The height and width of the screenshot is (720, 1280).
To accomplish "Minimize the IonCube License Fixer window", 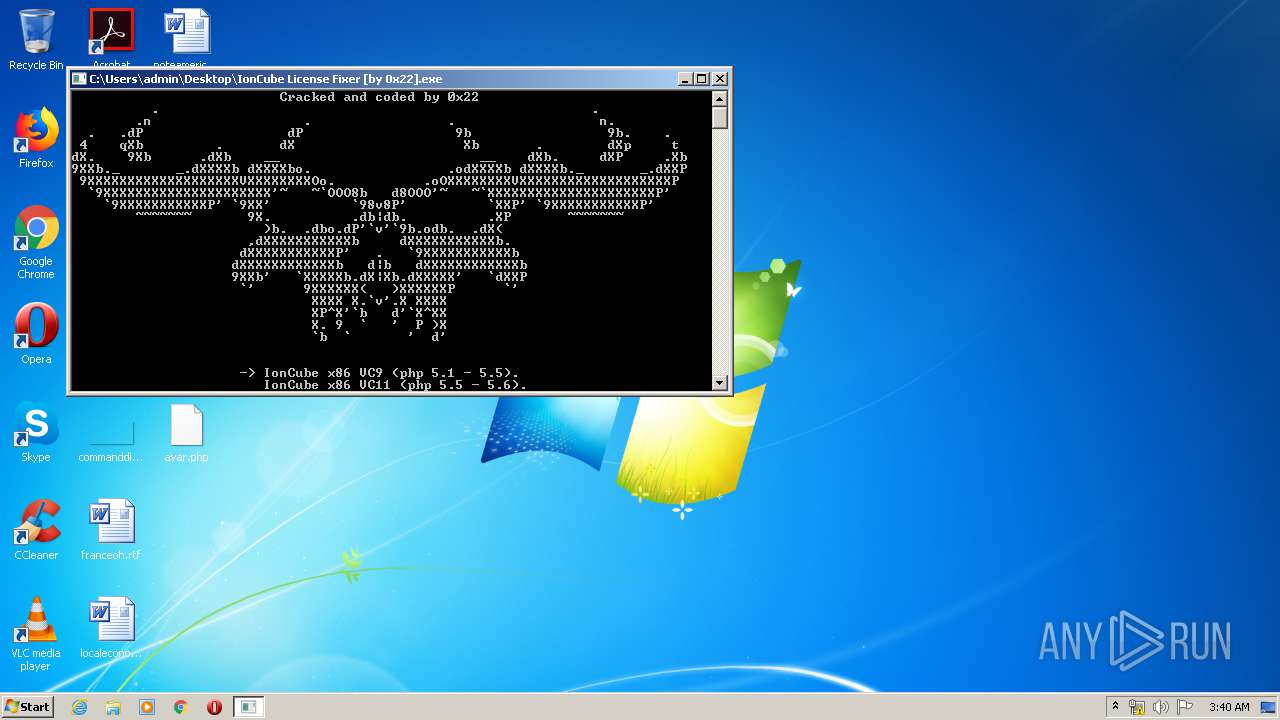I will [x=685, y=79].
